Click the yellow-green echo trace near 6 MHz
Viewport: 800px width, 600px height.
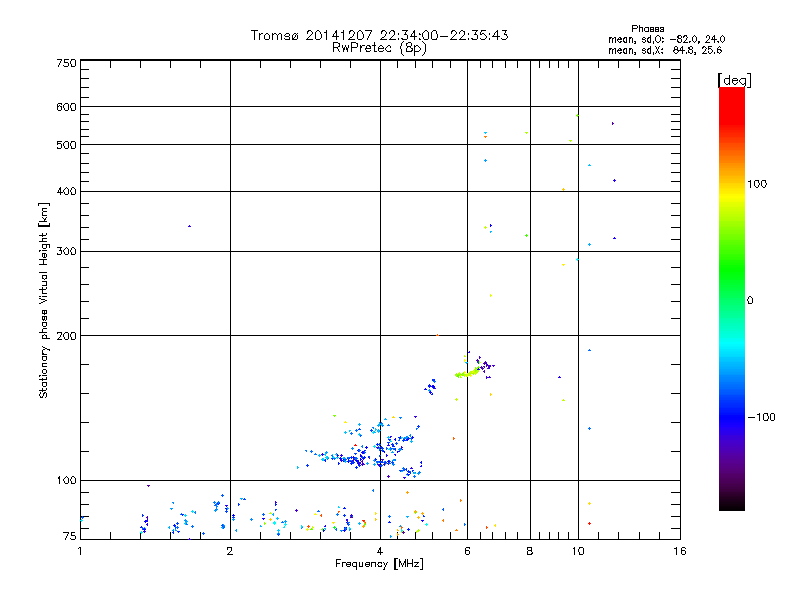coord(468,372)
